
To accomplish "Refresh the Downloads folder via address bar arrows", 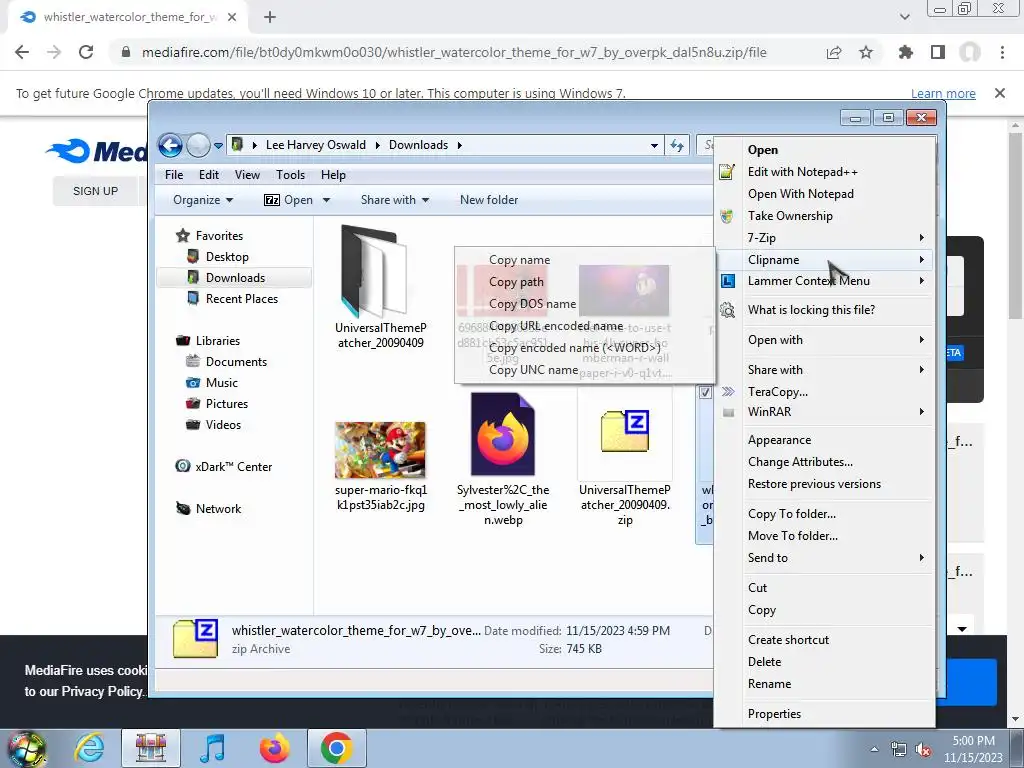I will (x=677, y=145).
